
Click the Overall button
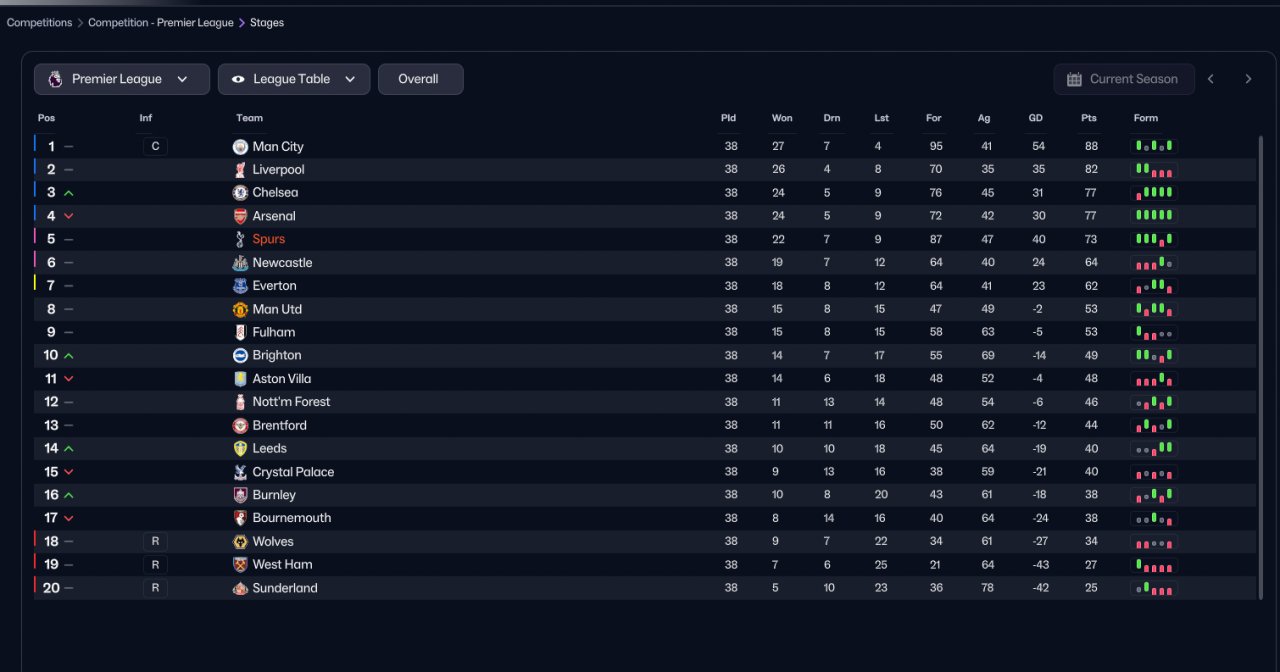pyautogui.click(x=420, y=79)
